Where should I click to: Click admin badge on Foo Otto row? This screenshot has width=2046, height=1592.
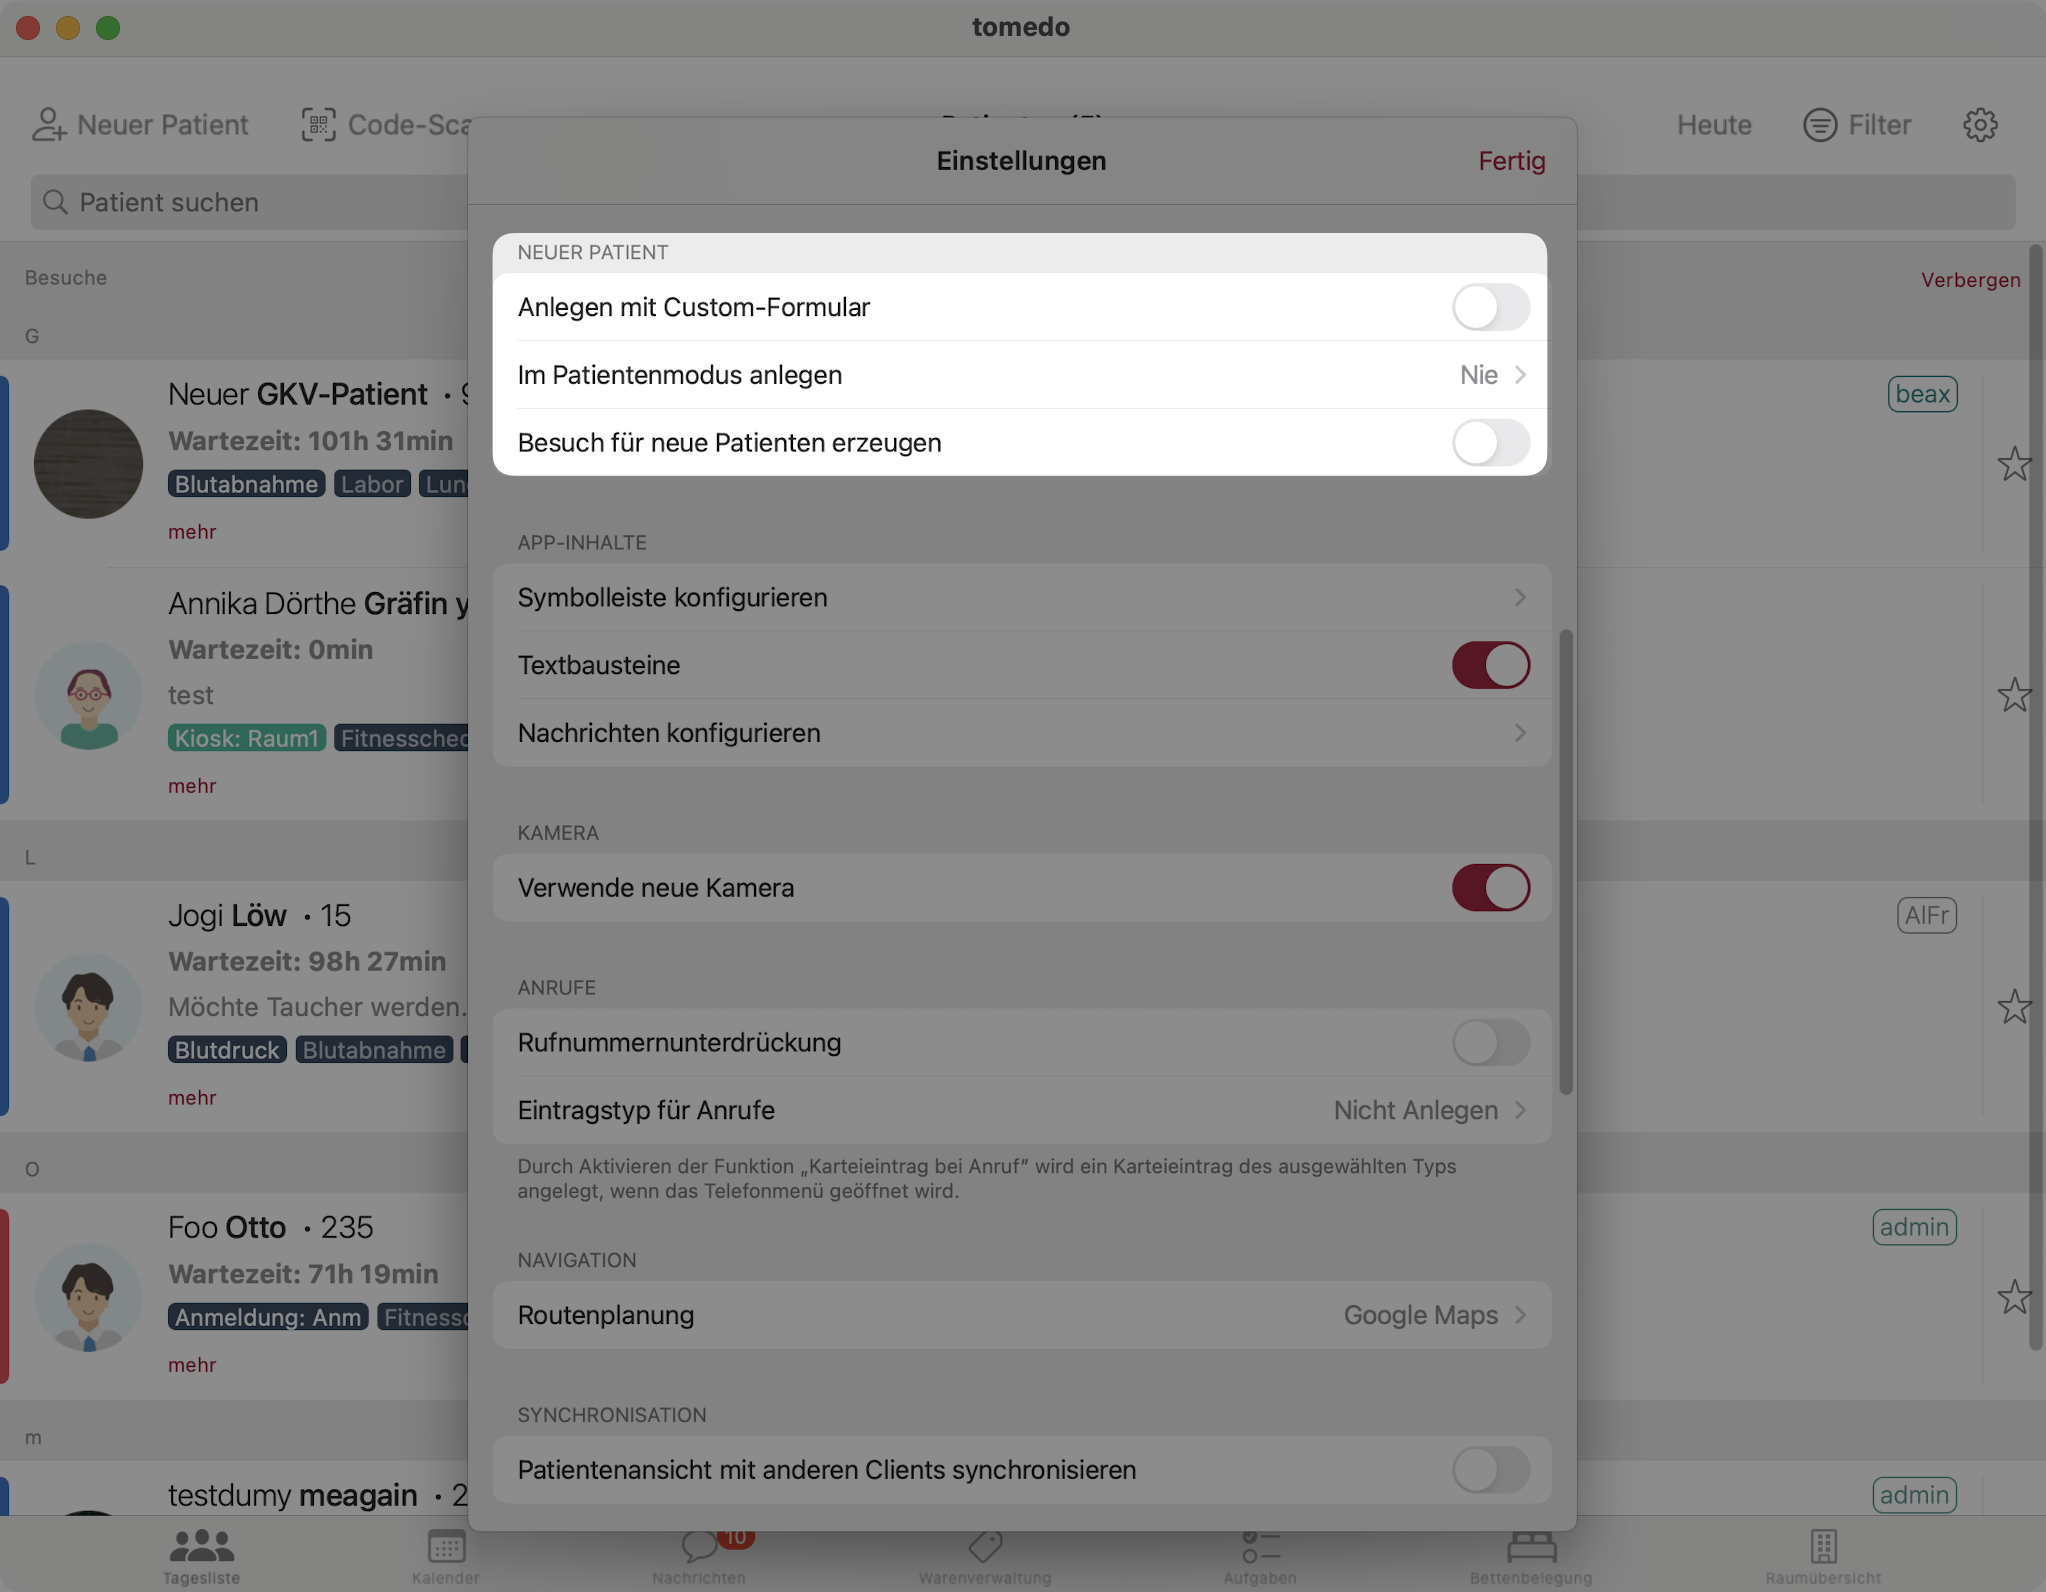(x=1914, y=1227)
